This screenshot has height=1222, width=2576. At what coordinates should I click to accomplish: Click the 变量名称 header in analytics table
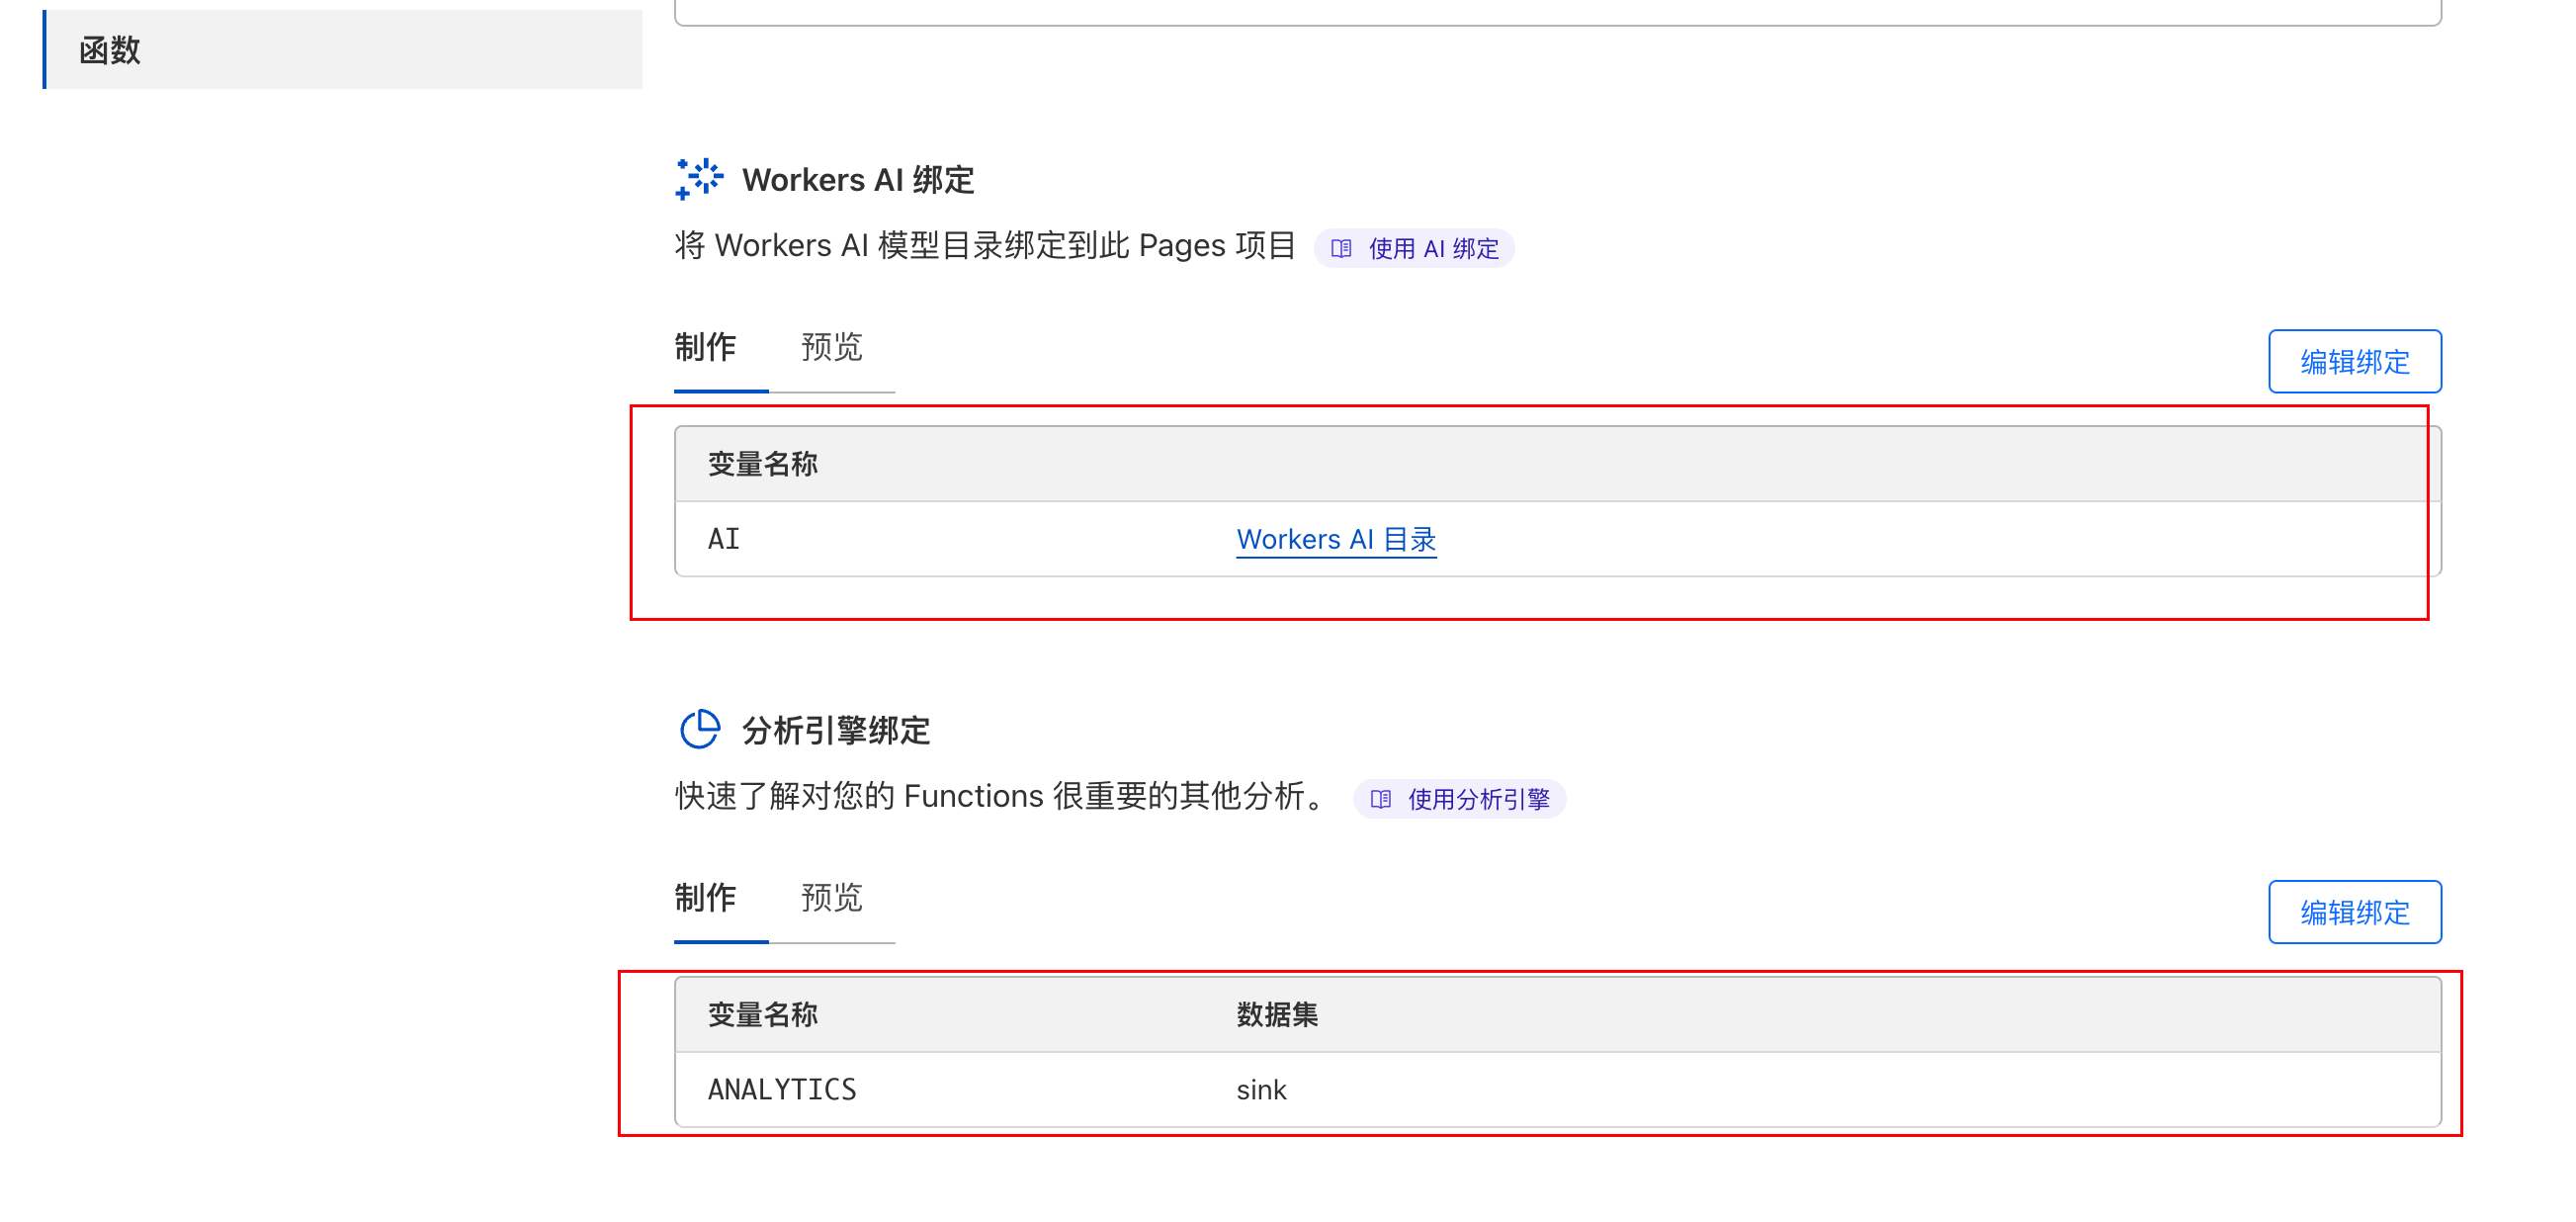click(763, 1015)
